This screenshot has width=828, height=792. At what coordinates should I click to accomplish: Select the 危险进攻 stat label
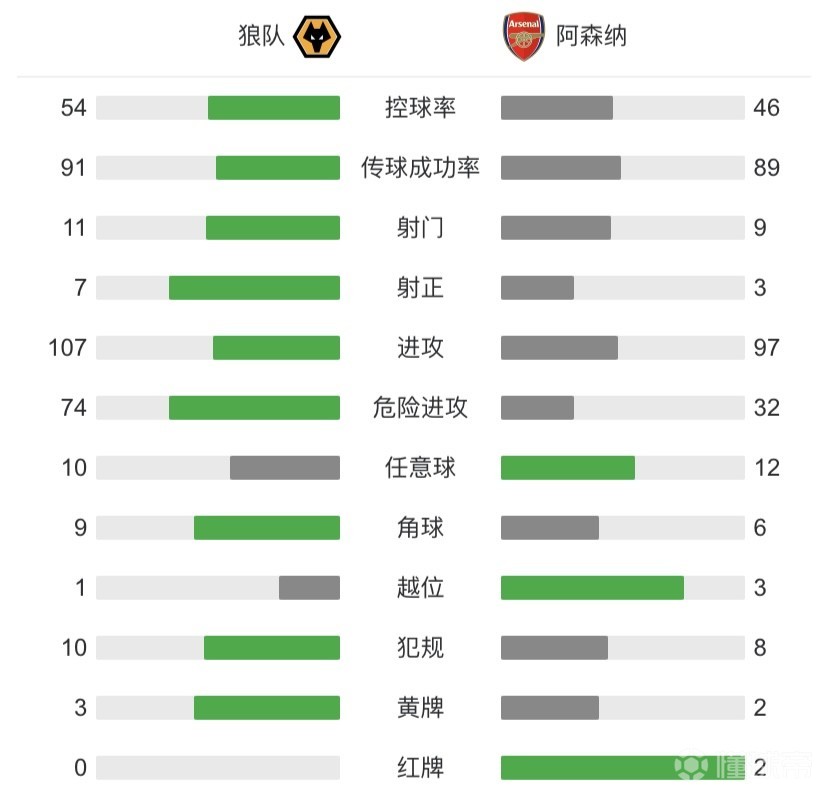(420, 408)
